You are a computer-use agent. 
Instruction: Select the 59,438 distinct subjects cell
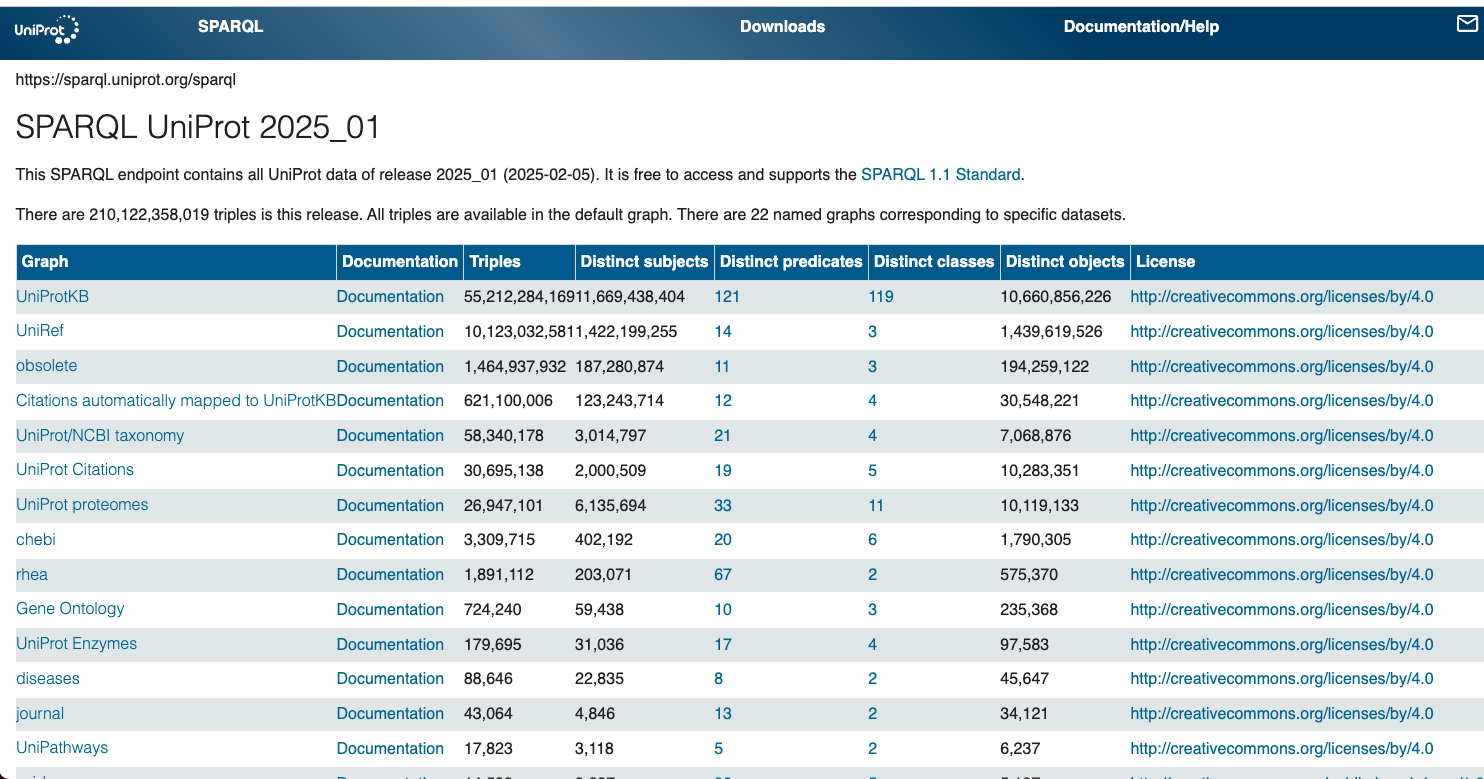point(600,609)
